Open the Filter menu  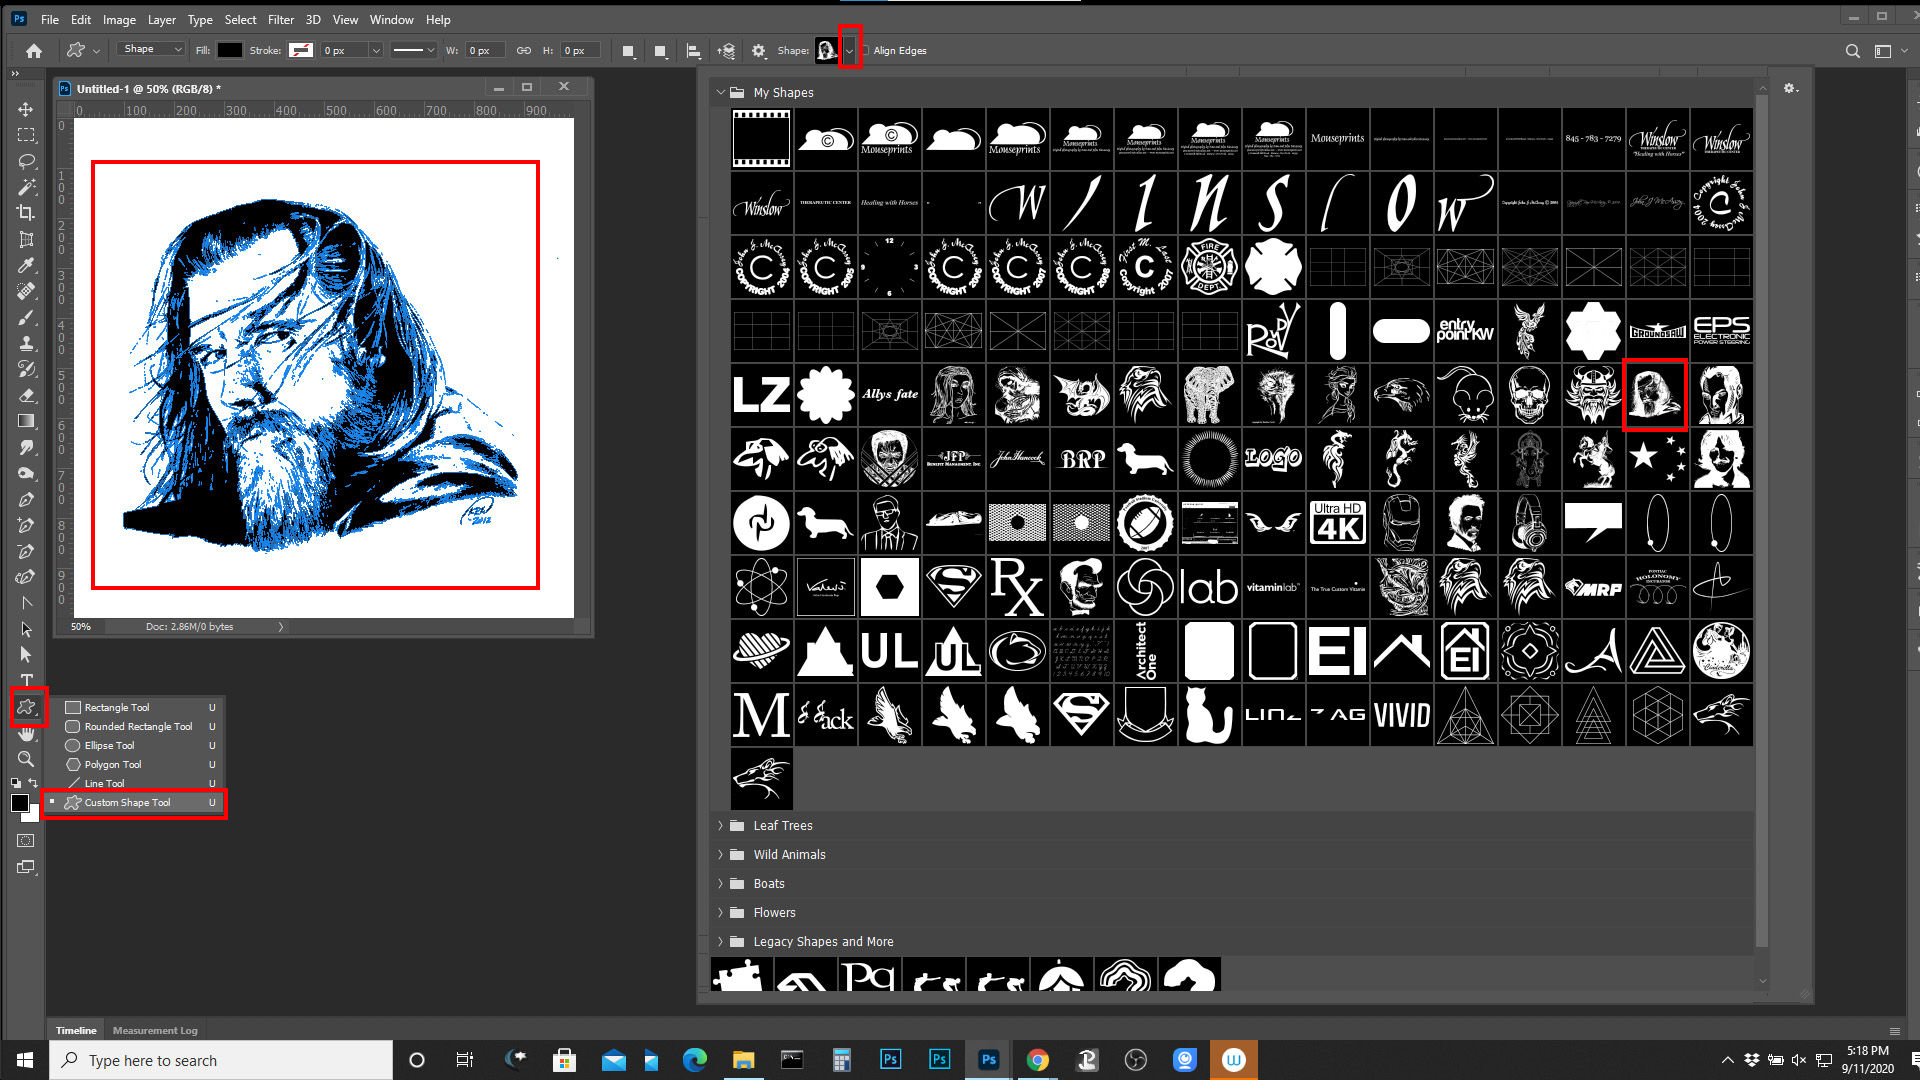[x=281, y=19]
